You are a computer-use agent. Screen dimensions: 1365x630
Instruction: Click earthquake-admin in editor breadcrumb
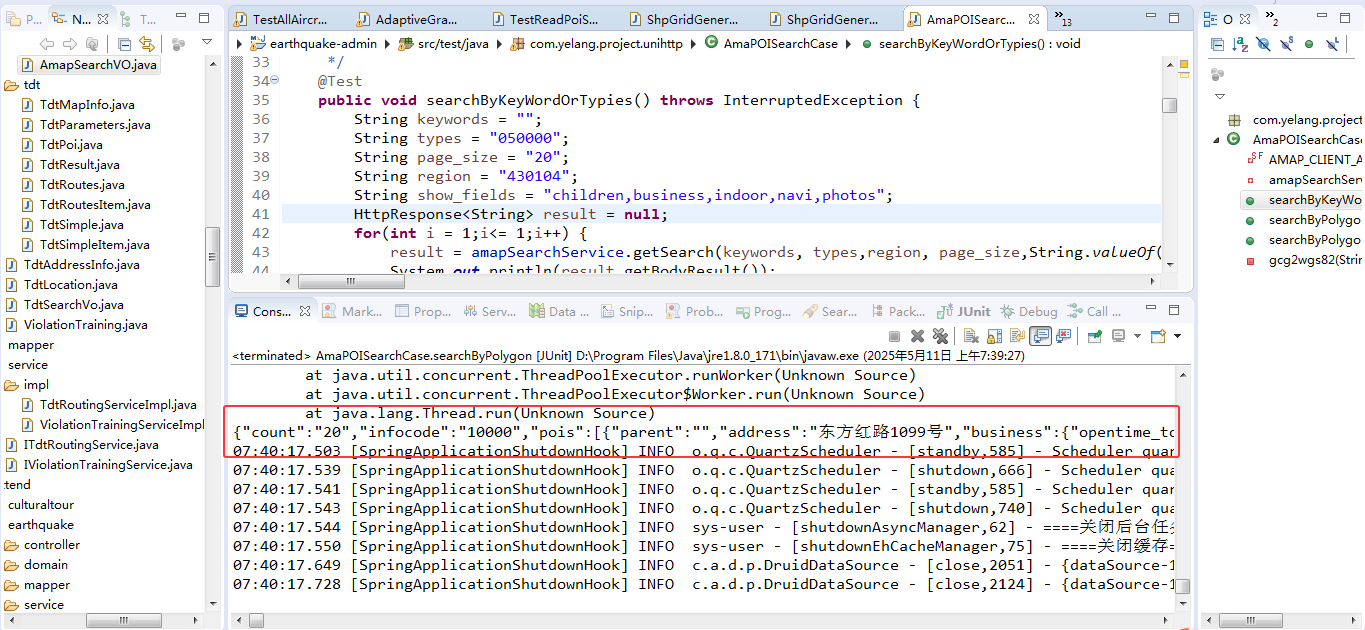click(x=313, y=43)
